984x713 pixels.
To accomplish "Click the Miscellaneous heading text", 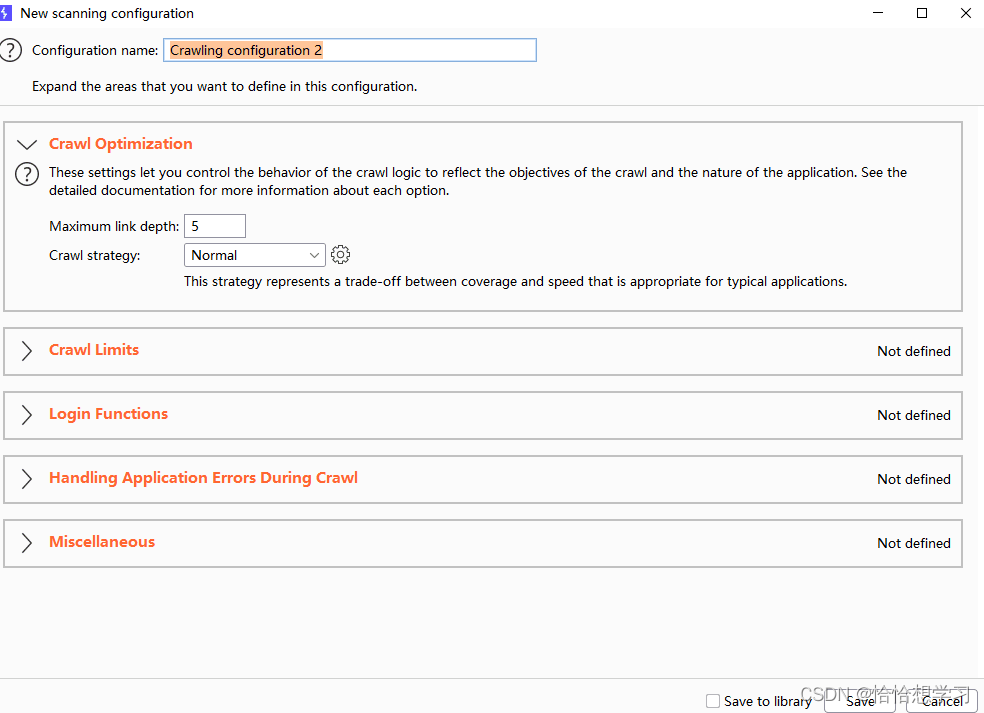I will (x=102, y=542).
